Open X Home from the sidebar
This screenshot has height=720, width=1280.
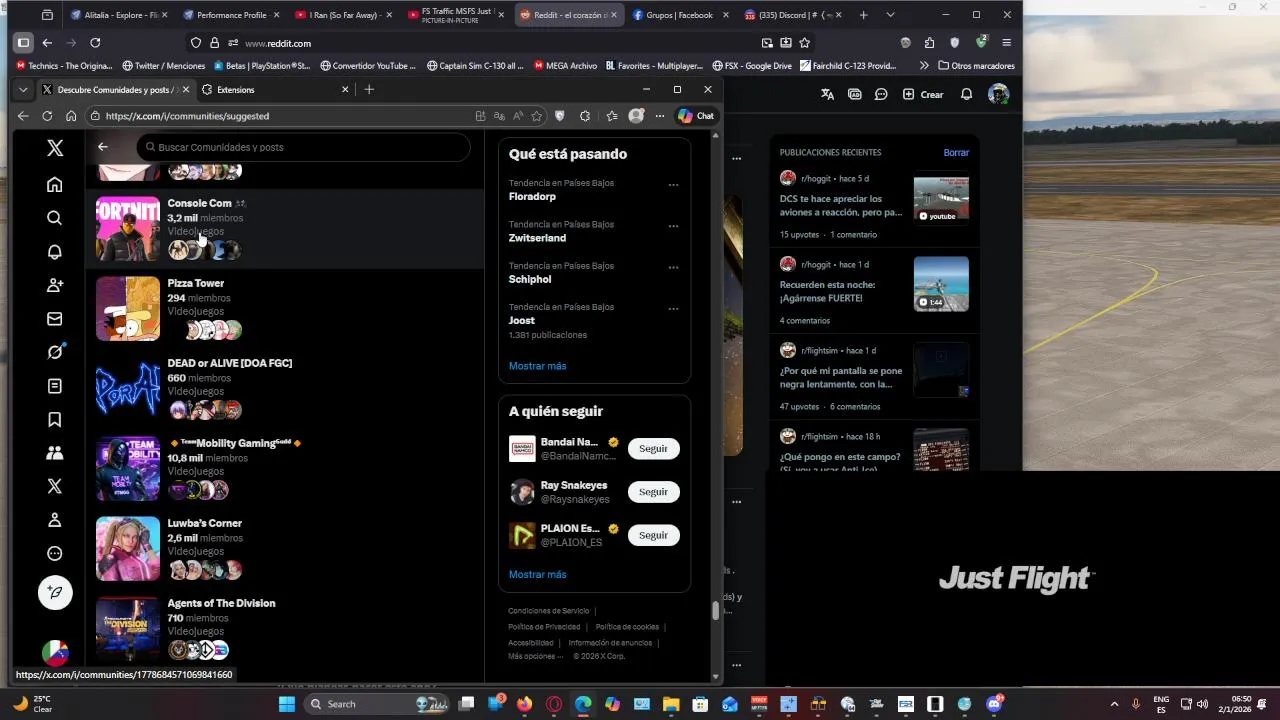pyautogui.click(x=55, y=184)
